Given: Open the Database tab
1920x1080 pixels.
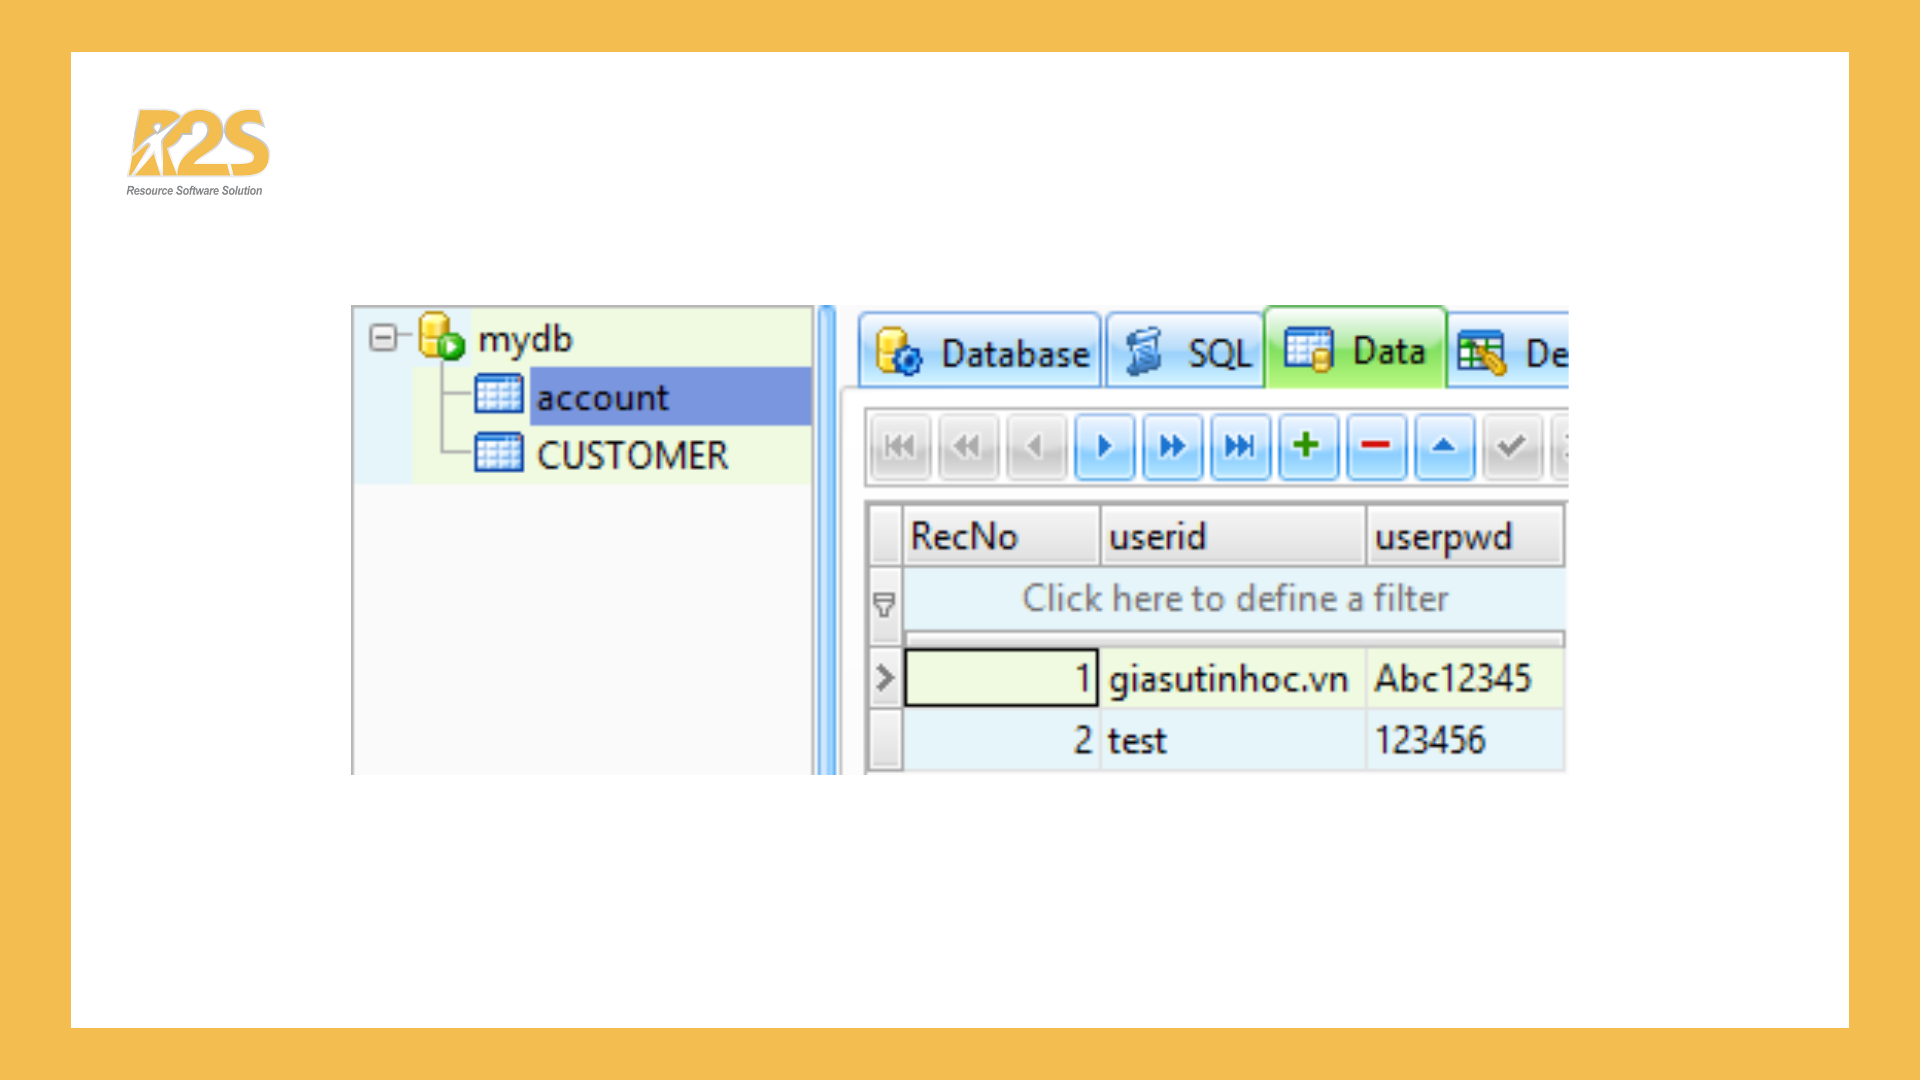Looking at the screenshot, I should 980,351.
